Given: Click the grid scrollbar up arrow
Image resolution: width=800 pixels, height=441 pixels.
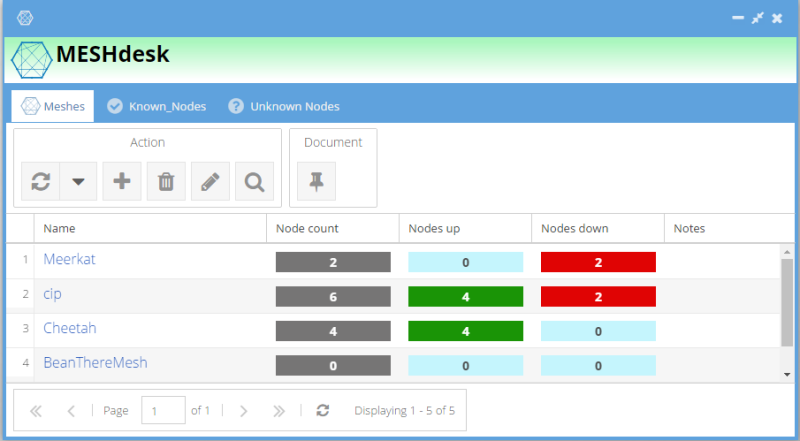Looking at the screenshot, I should coord(787,252).
